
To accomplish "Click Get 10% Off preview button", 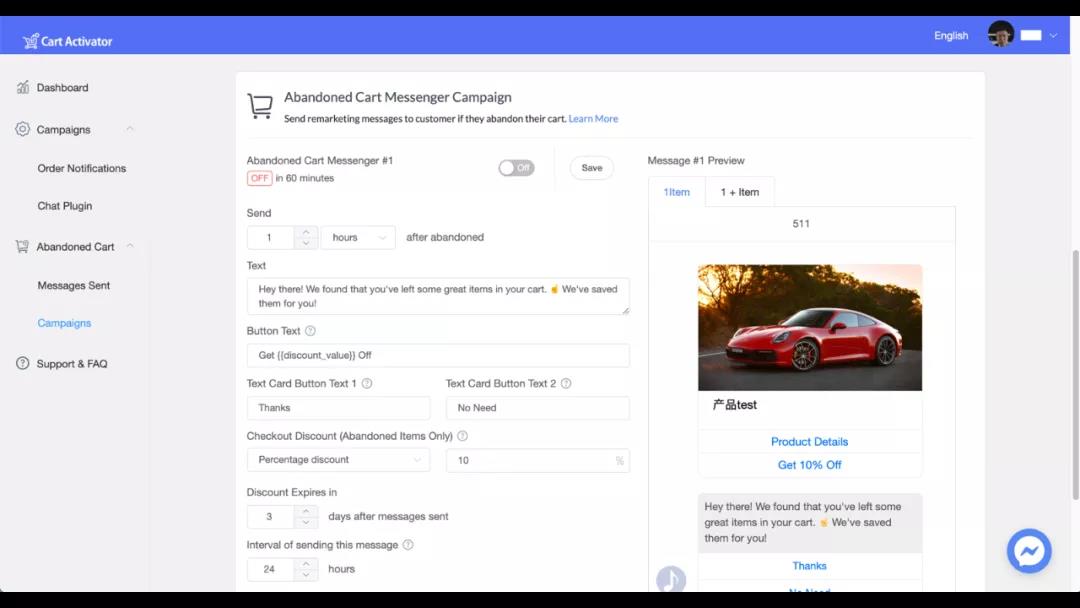I will click(809, 465).
